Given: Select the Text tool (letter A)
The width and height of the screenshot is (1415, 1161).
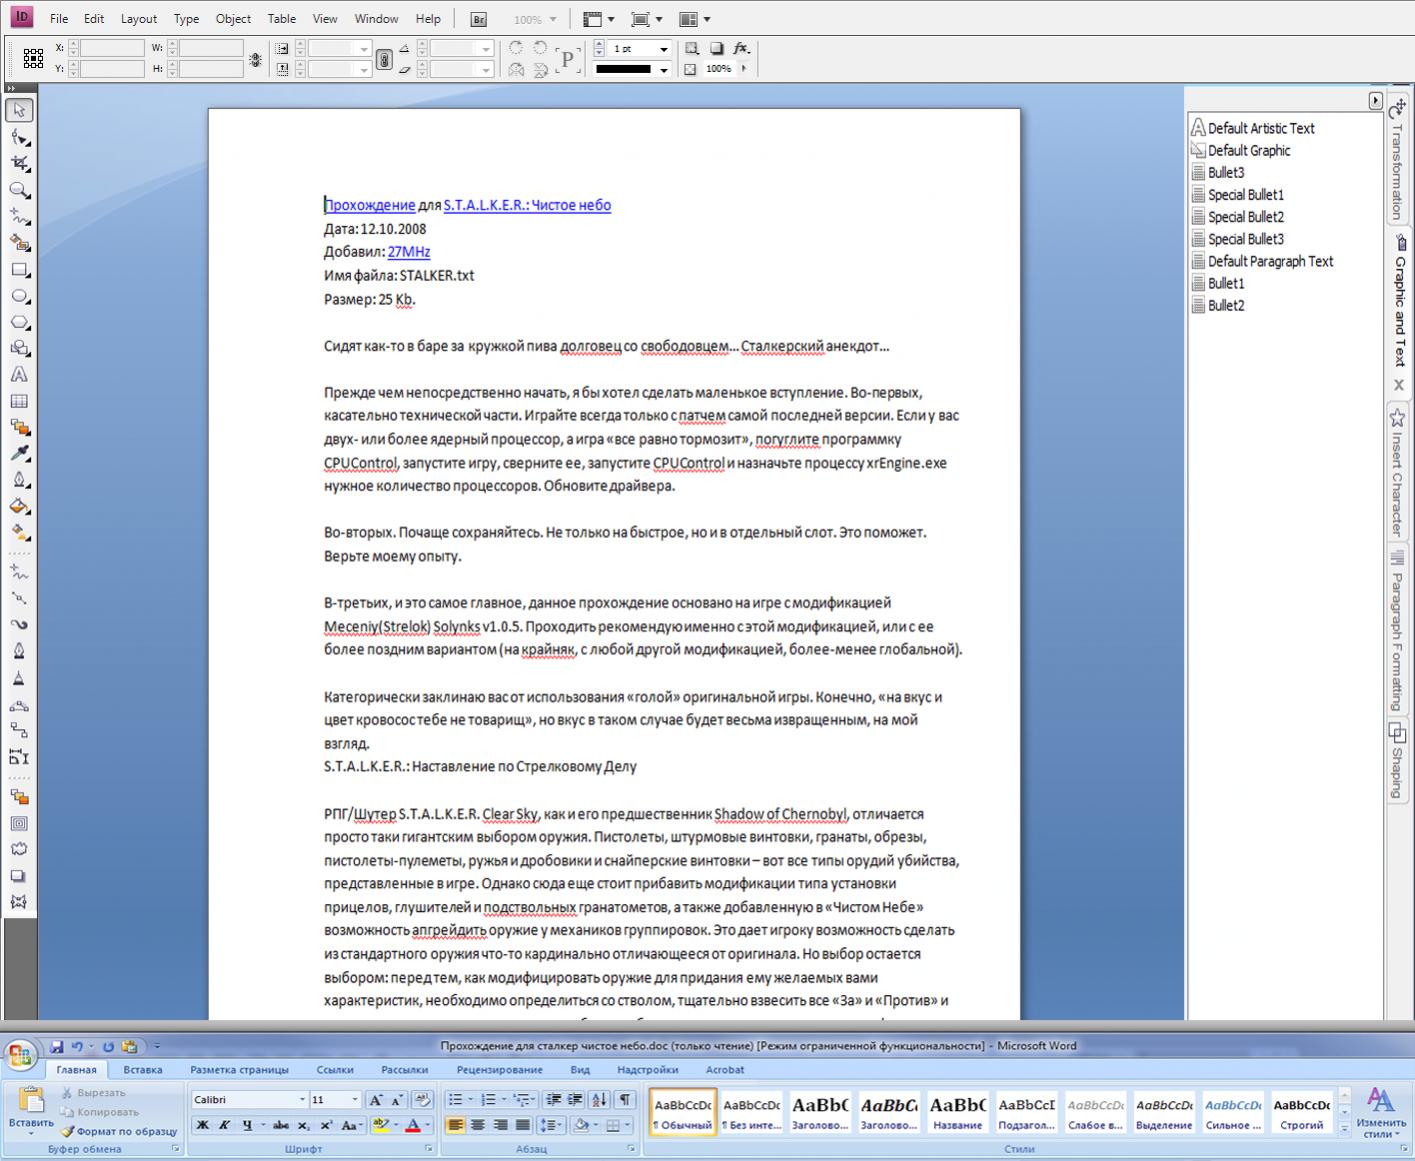Looking at the screenshot, I should (19, 375).
